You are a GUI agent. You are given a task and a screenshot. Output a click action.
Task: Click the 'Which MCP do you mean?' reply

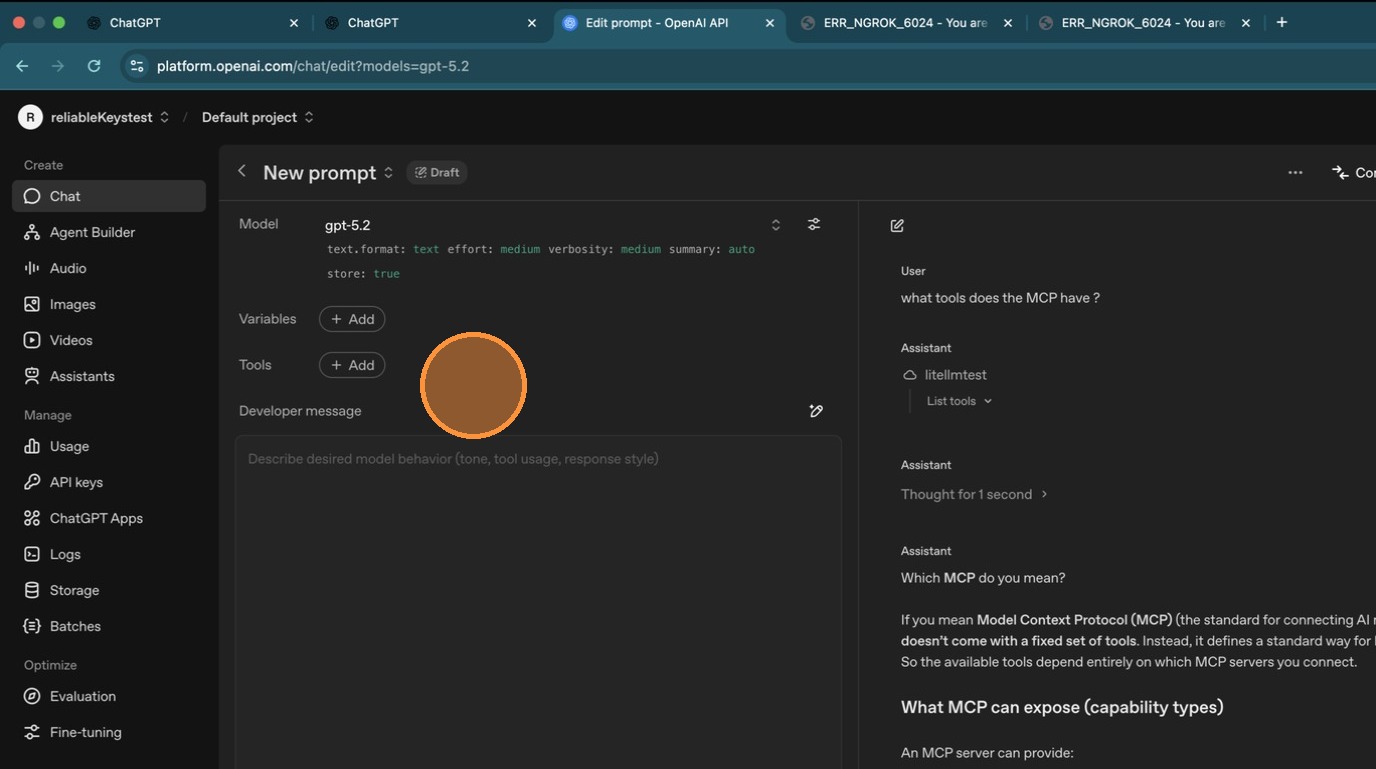983,578
